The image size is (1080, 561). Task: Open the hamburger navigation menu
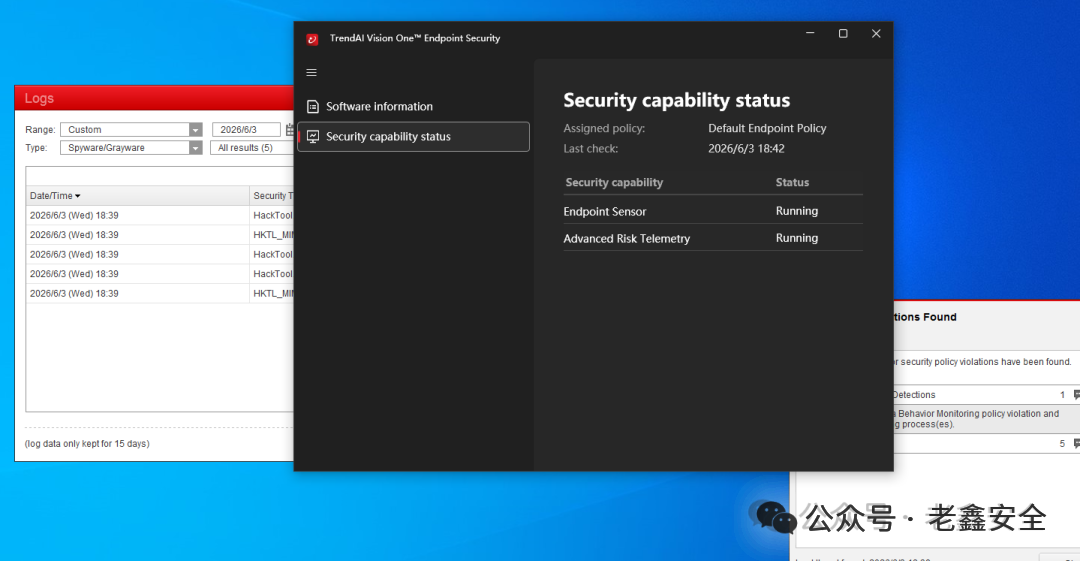point(311,72)
